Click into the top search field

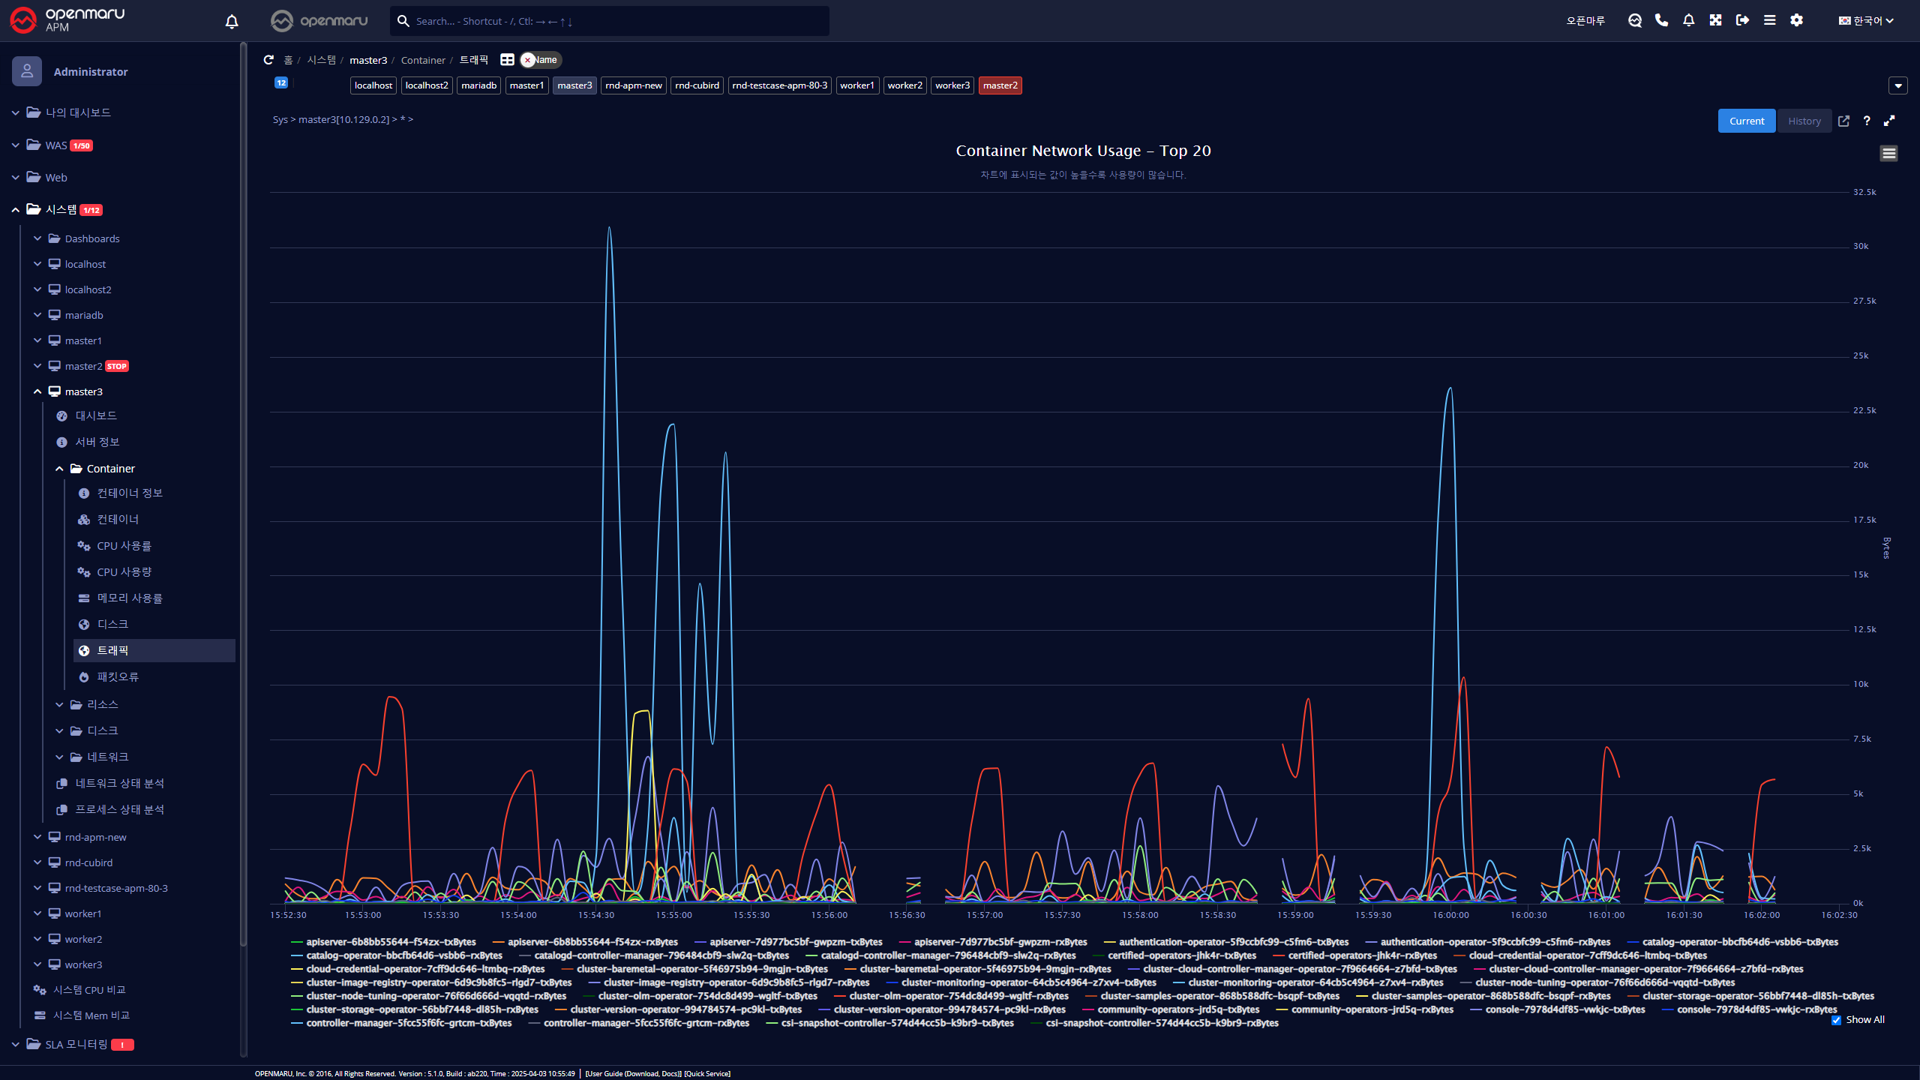point(610,21)
